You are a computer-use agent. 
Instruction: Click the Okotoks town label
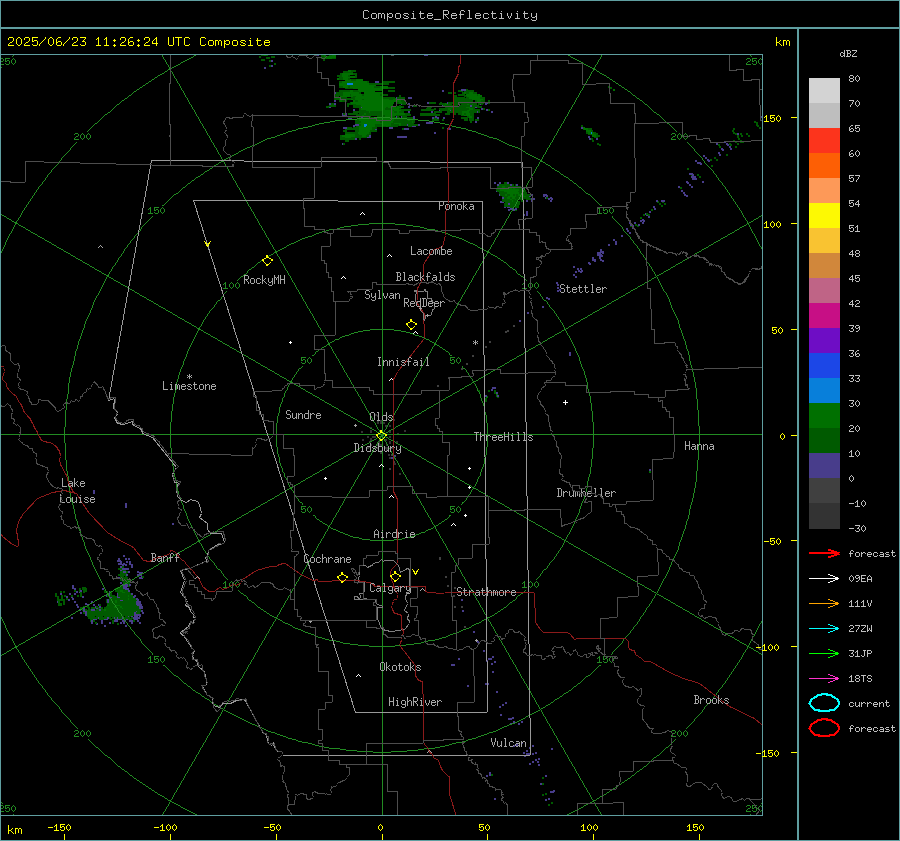pyautogui.click(x=400, y=667)
